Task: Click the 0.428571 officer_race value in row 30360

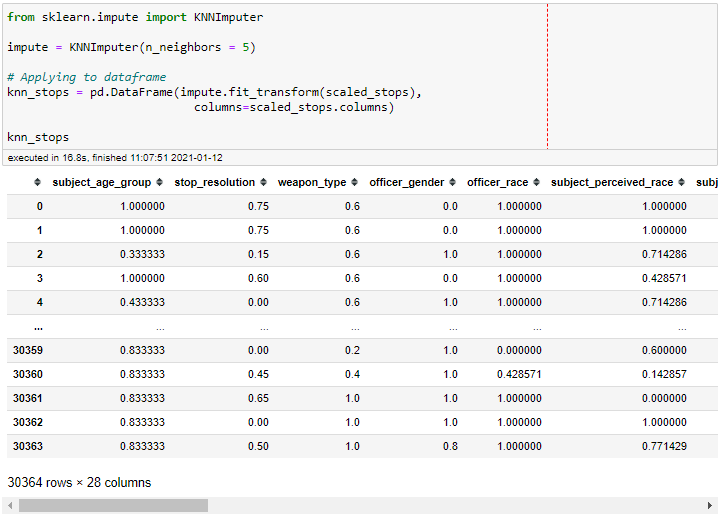Action: pyautogui.click(x=519, y=374)
